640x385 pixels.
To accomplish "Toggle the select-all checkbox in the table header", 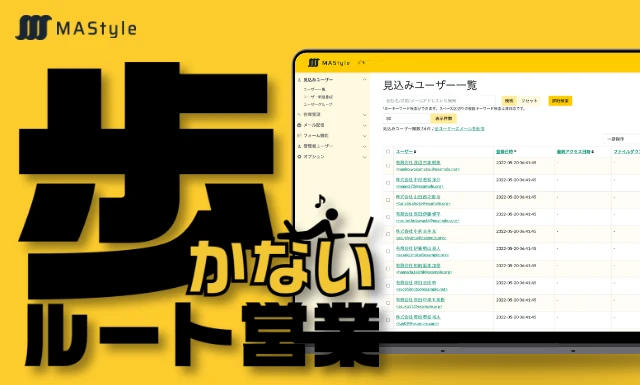I will (x=388, y=151).
